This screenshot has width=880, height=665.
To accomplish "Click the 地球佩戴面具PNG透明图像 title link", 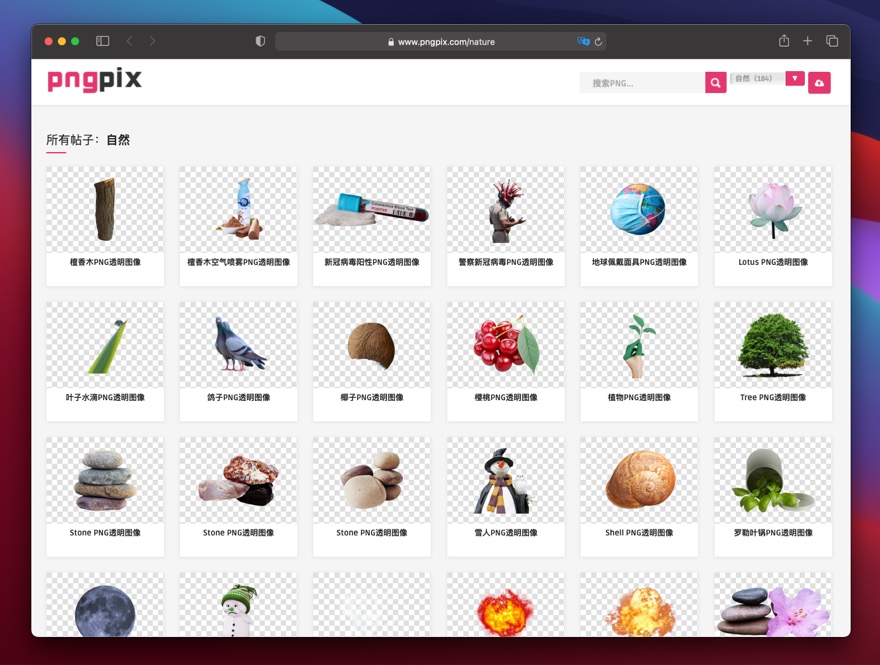I will coord(639,262).
